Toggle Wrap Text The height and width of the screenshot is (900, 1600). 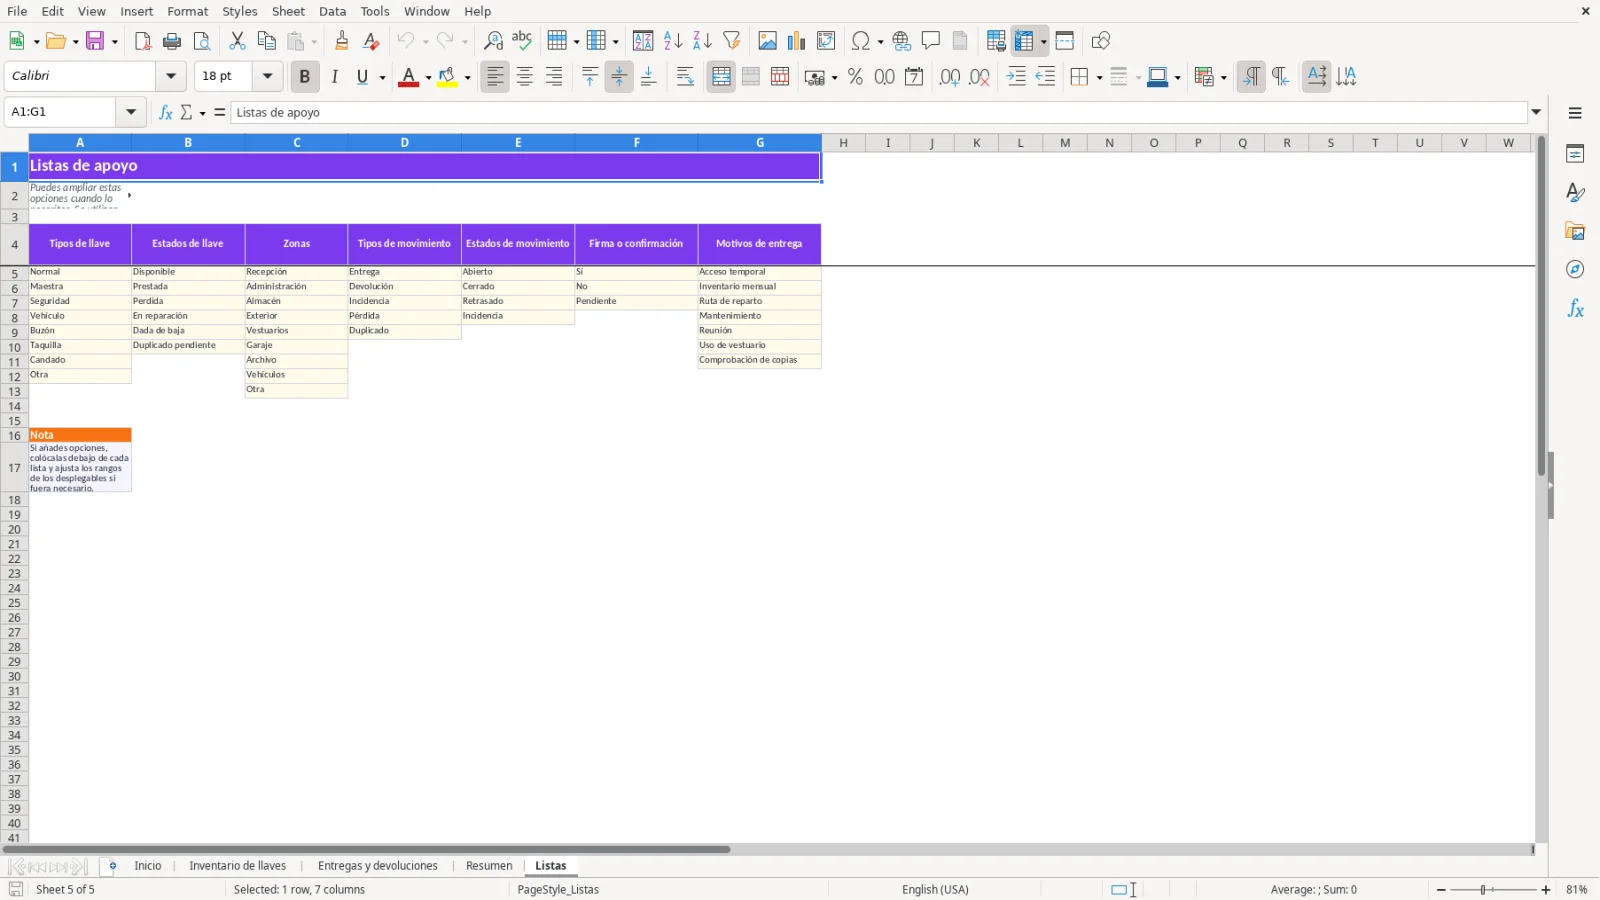tap(685, 77)
